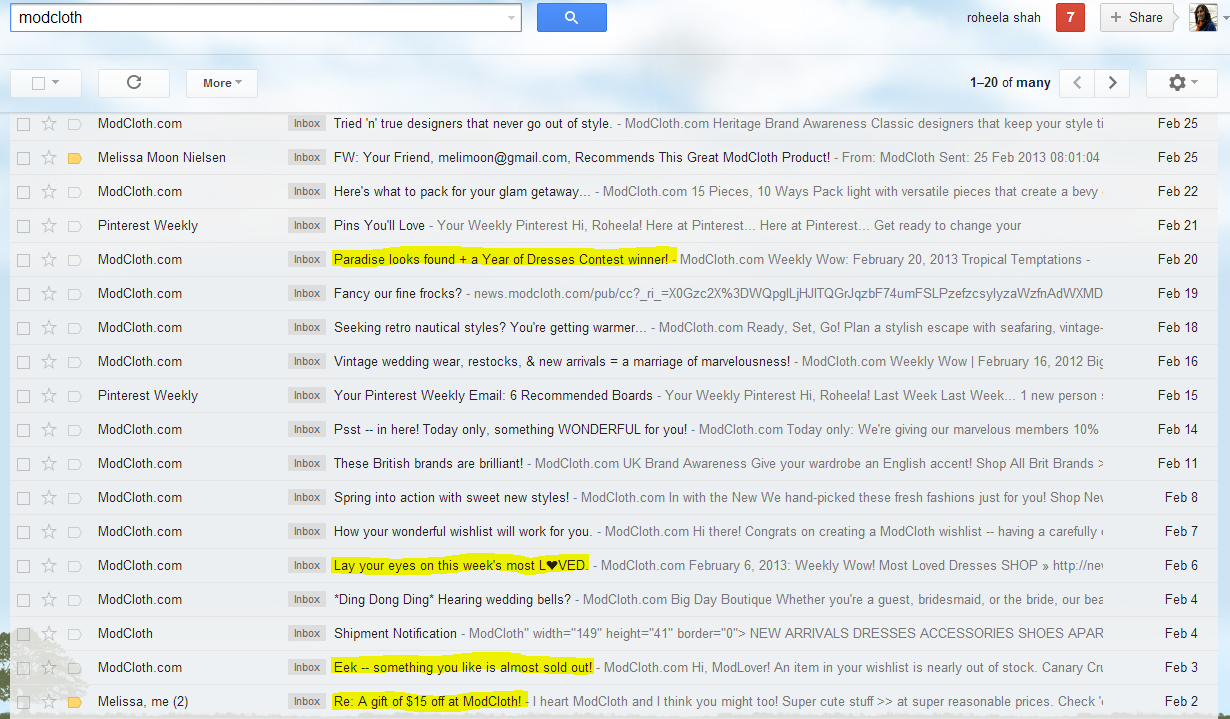This screenshot has width=1230, height=719.
Task: Star the Fancy our fine frocks email
Action: (48, 293)
